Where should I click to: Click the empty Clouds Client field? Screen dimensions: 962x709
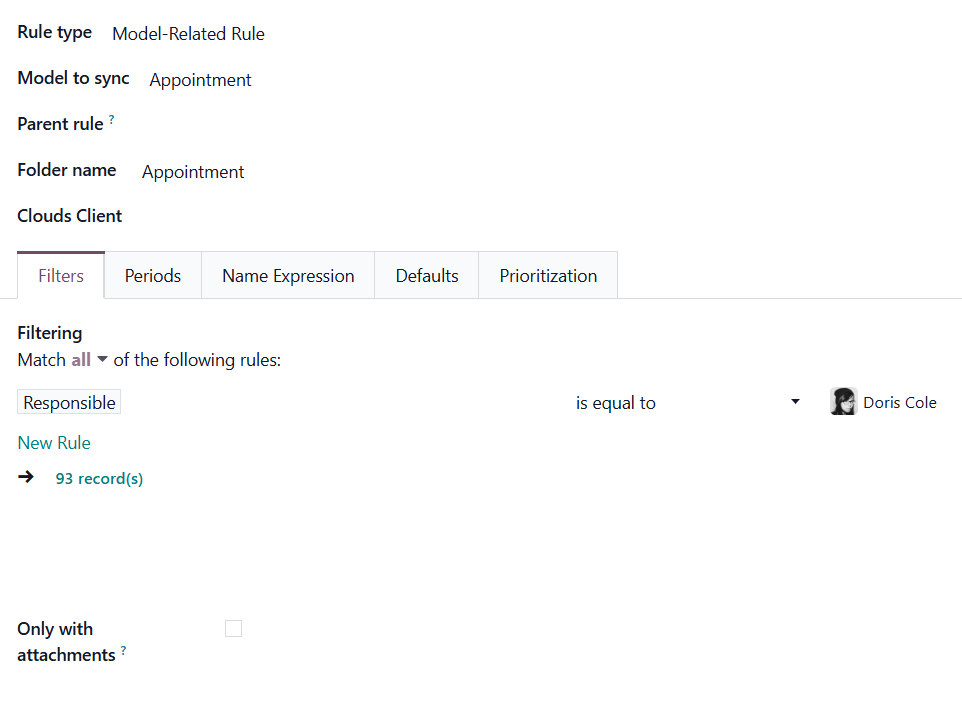coord(300,217)
